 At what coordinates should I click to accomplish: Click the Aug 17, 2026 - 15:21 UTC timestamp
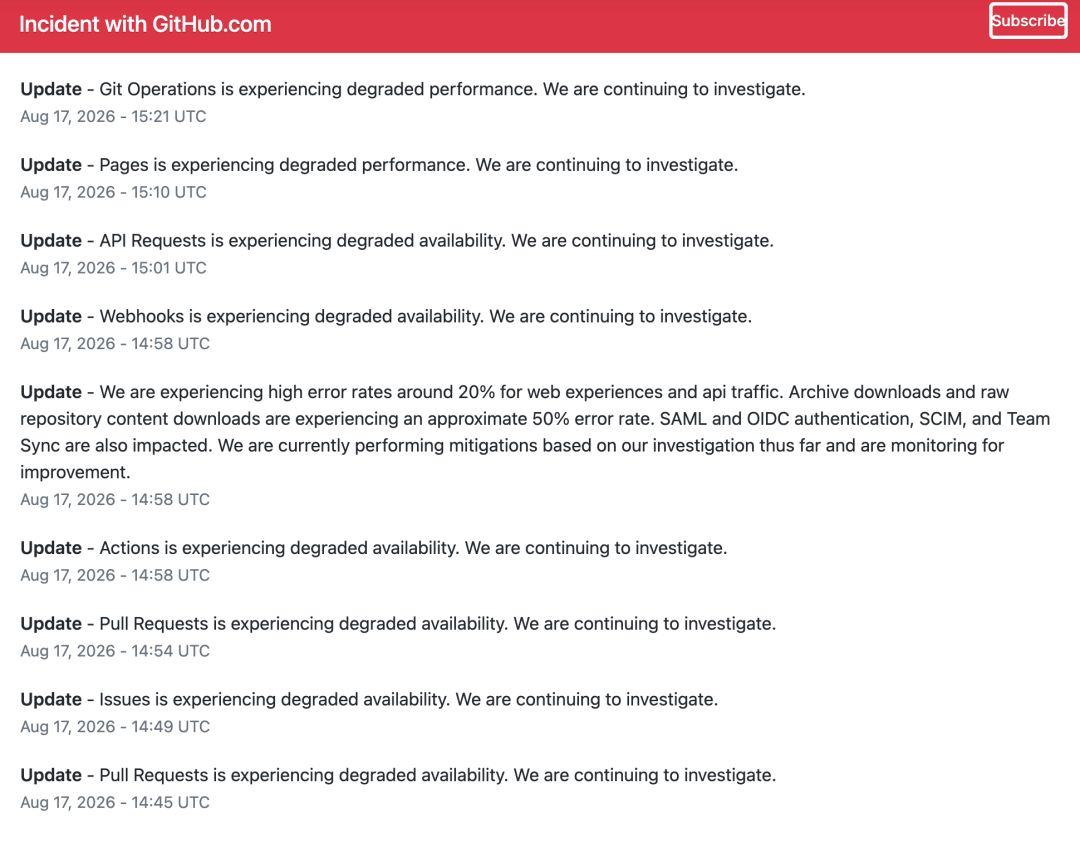(113, 116)
